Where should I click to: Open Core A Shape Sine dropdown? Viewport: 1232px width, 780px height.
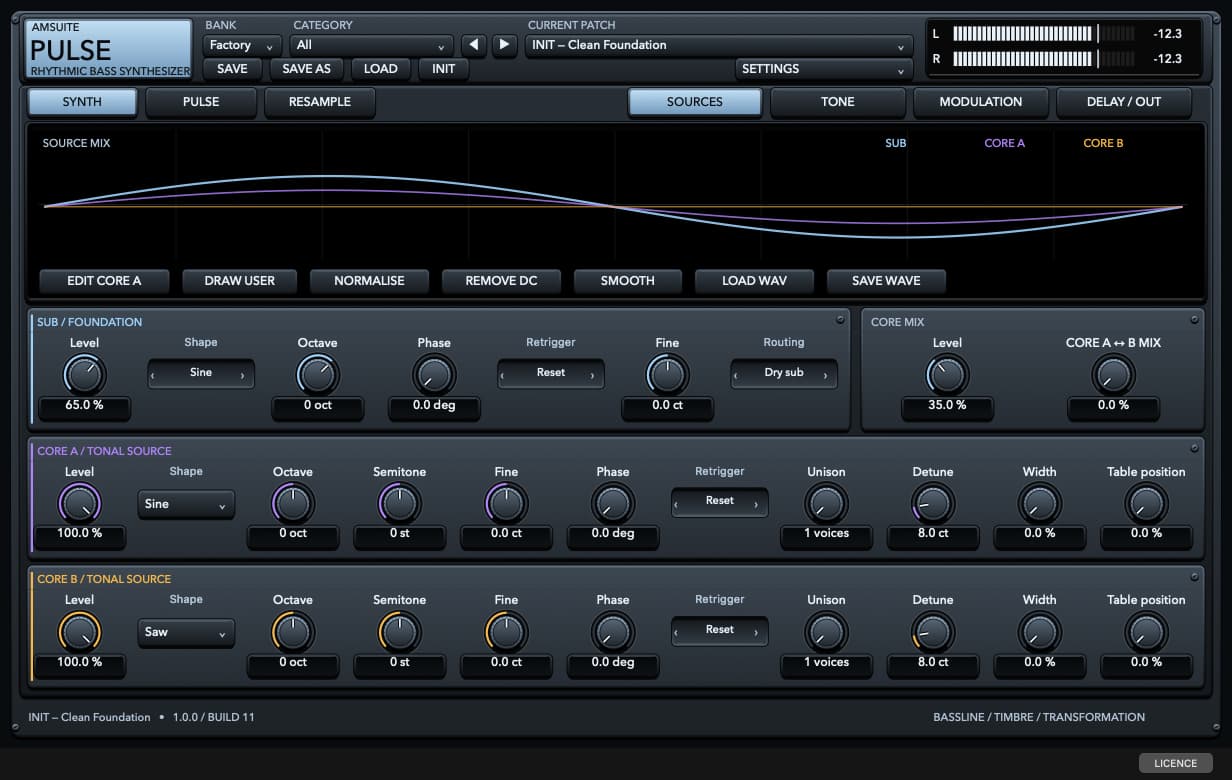[x=186, y=504]
